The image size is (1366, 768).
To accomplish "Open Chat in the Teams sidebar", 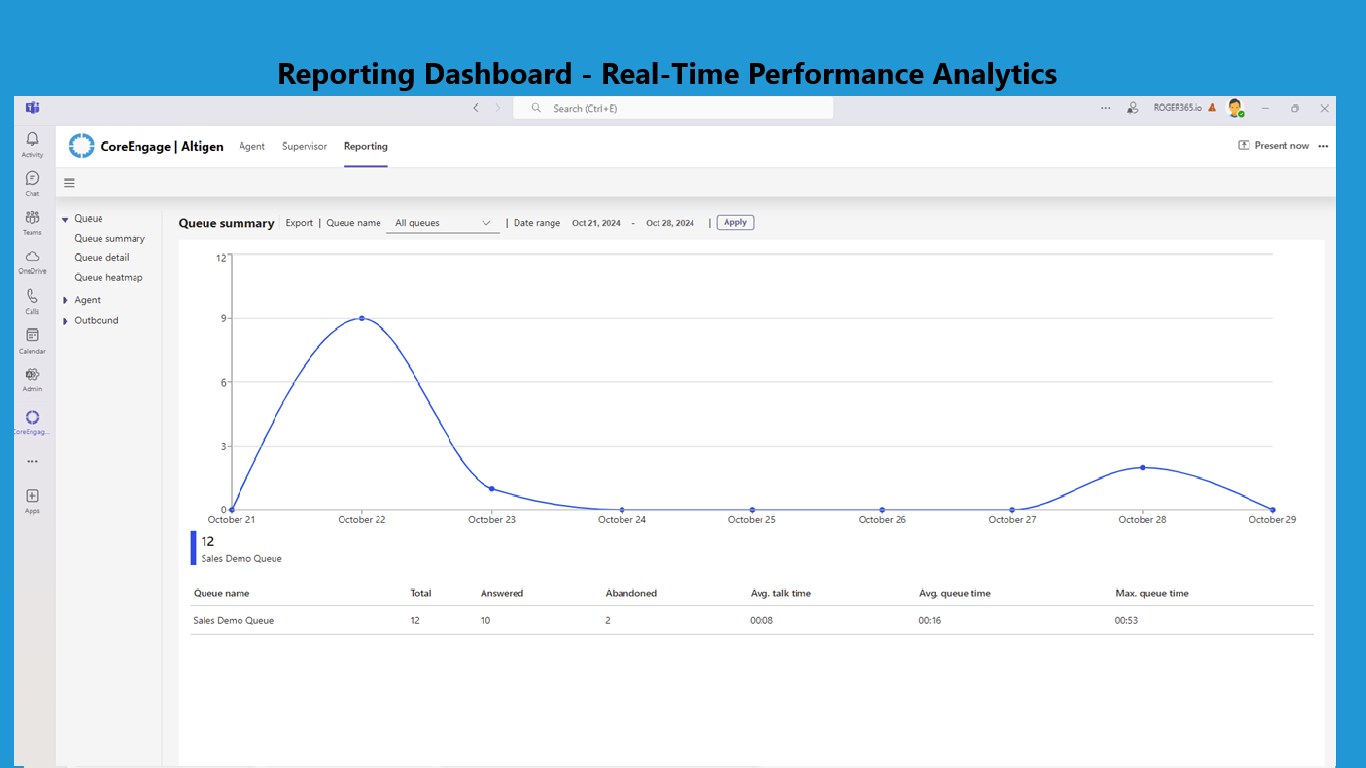I will tap(32, 183).
